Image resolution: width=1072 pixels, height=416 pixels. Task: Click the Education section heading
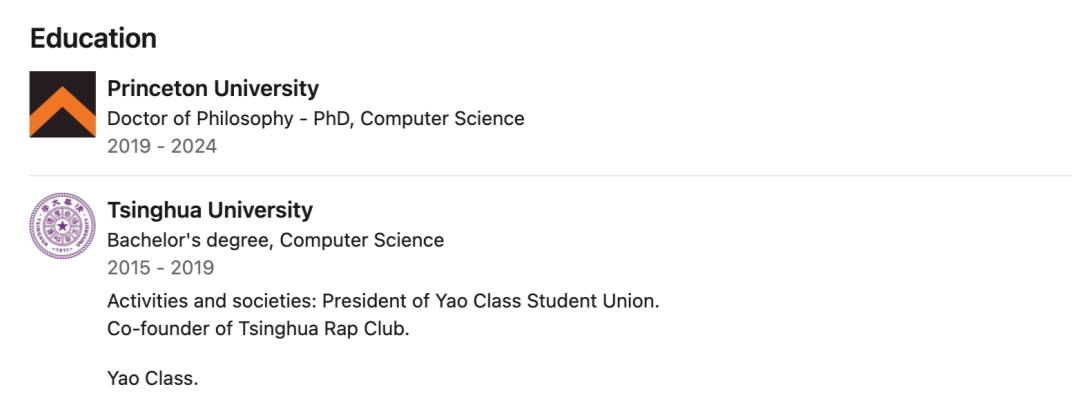(x=93, y=39)
